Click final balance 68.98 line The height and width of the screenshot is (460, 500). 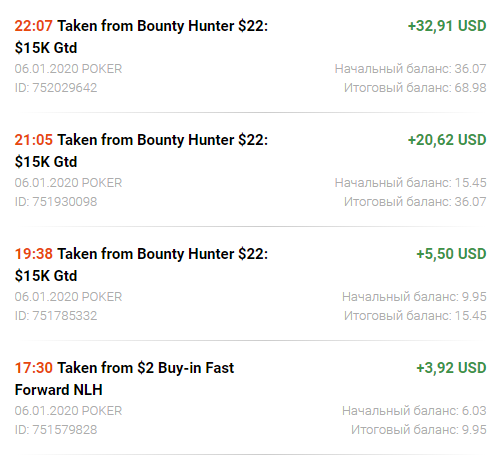coord(415,88)
